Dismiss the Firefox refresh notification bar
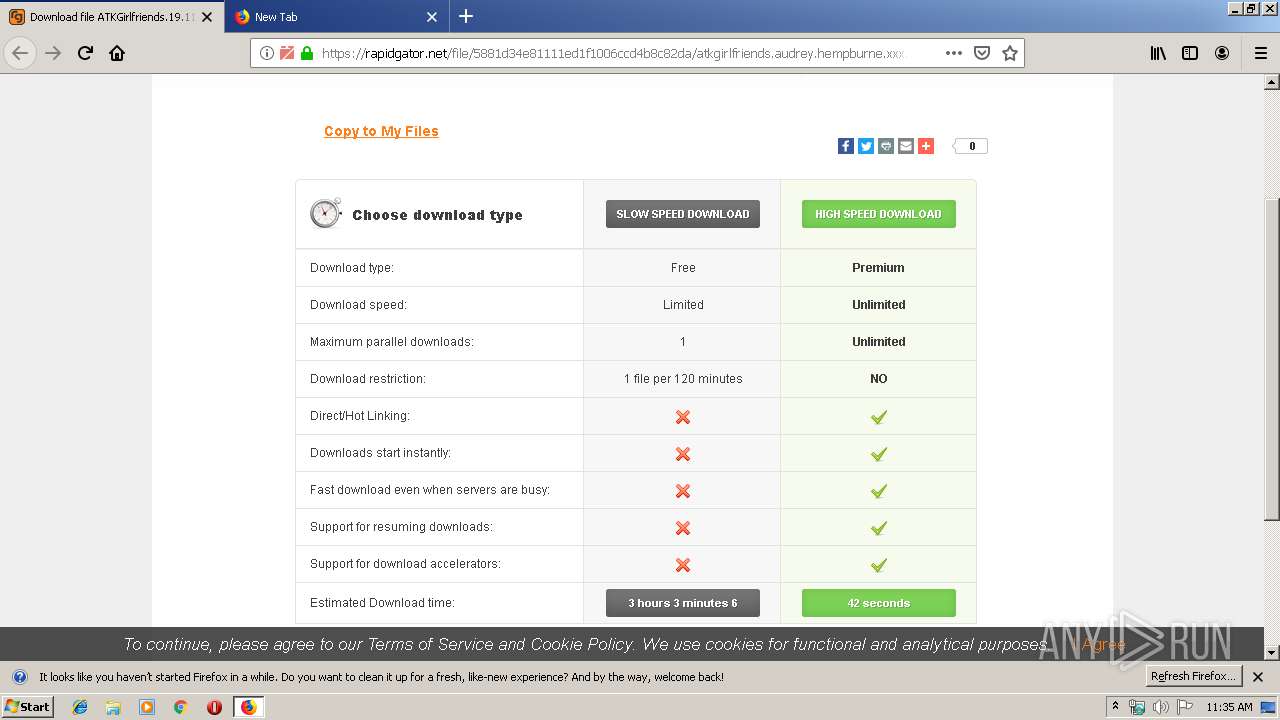 click(x=1258, y=677)
